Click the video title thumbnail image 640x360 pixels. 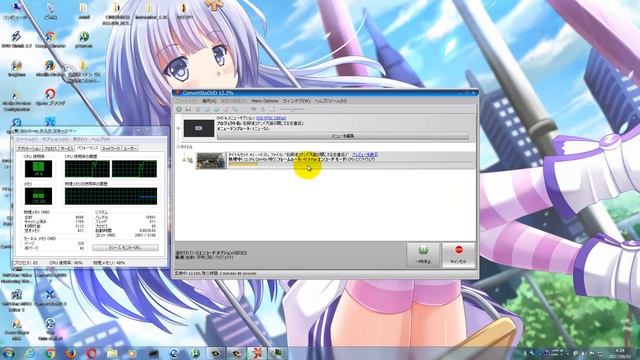(x=211, y=160)
